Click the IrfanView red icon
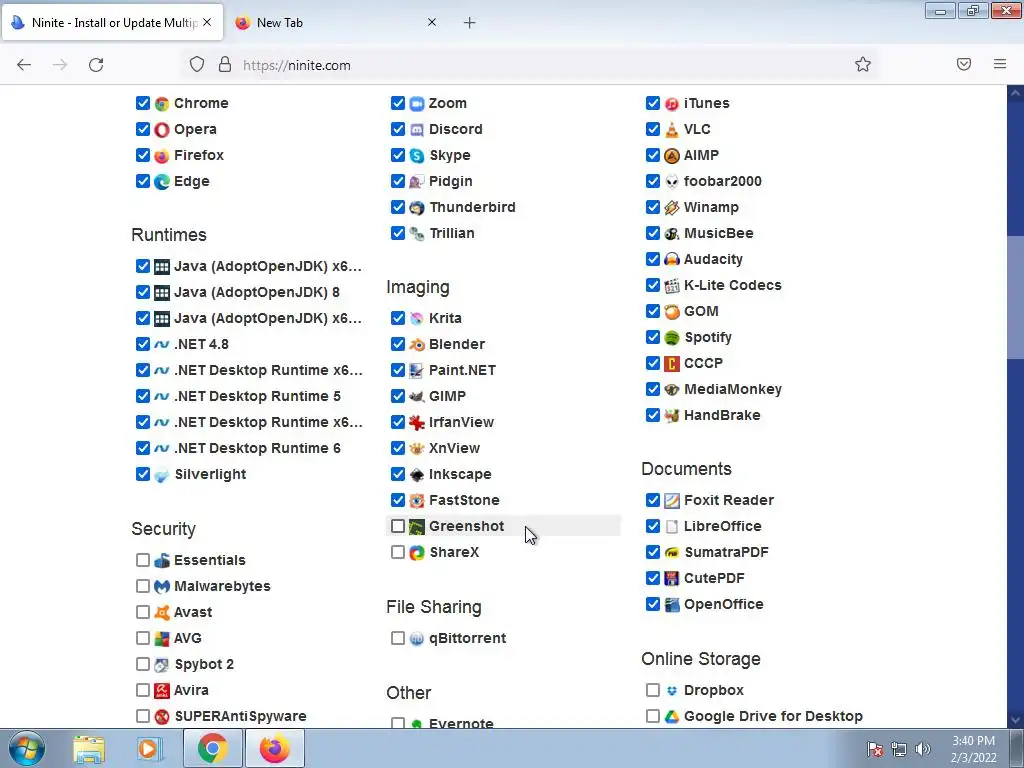The width and height of the screenshot is (1024, 768). pyautogui.click(x=417, y=423)
